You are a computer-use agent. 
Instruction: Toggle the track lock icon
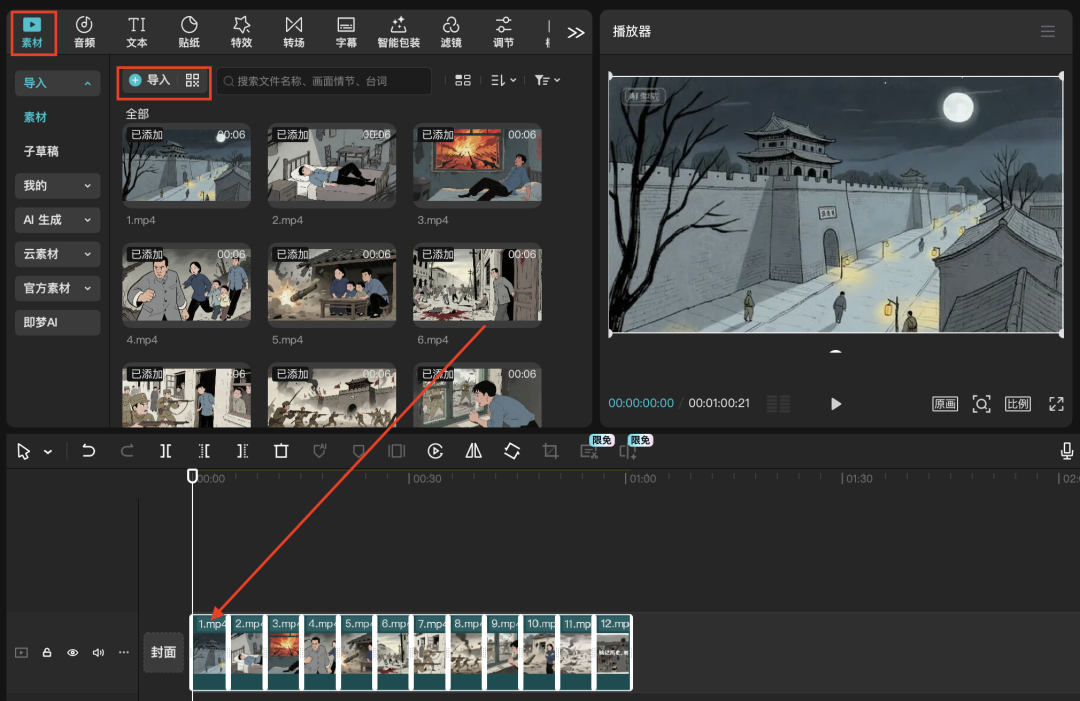coord(47,652)
